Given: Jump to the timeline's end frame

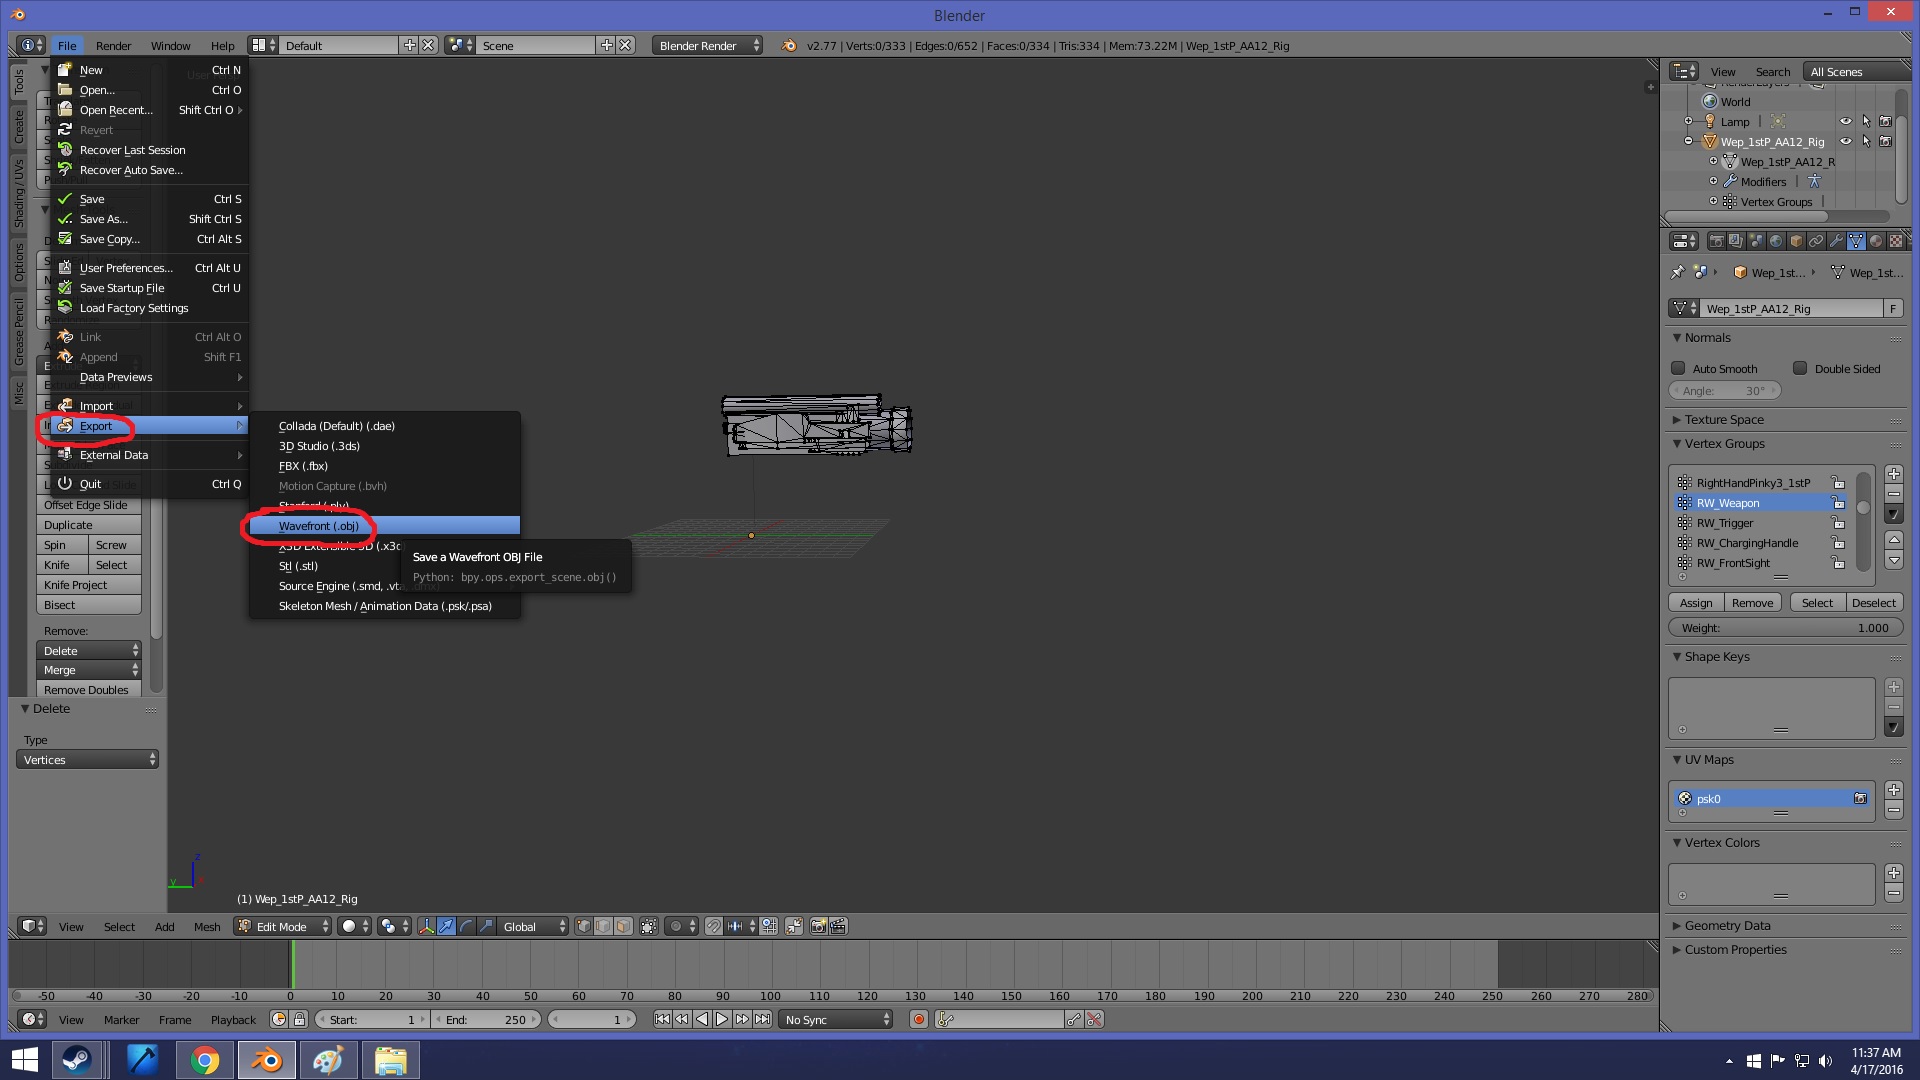Looking at the screenshot, I should (x=763, y=1020).
